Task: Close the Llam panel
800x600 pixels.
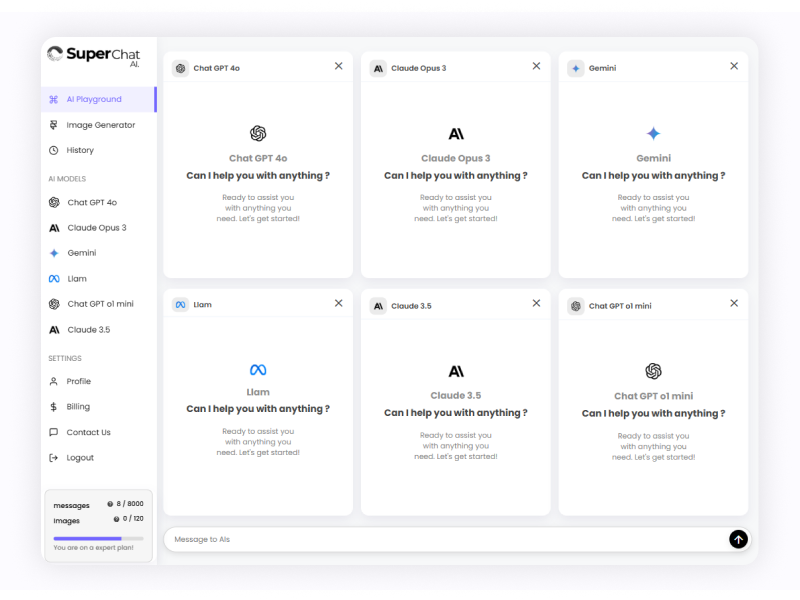Action: 339,303
